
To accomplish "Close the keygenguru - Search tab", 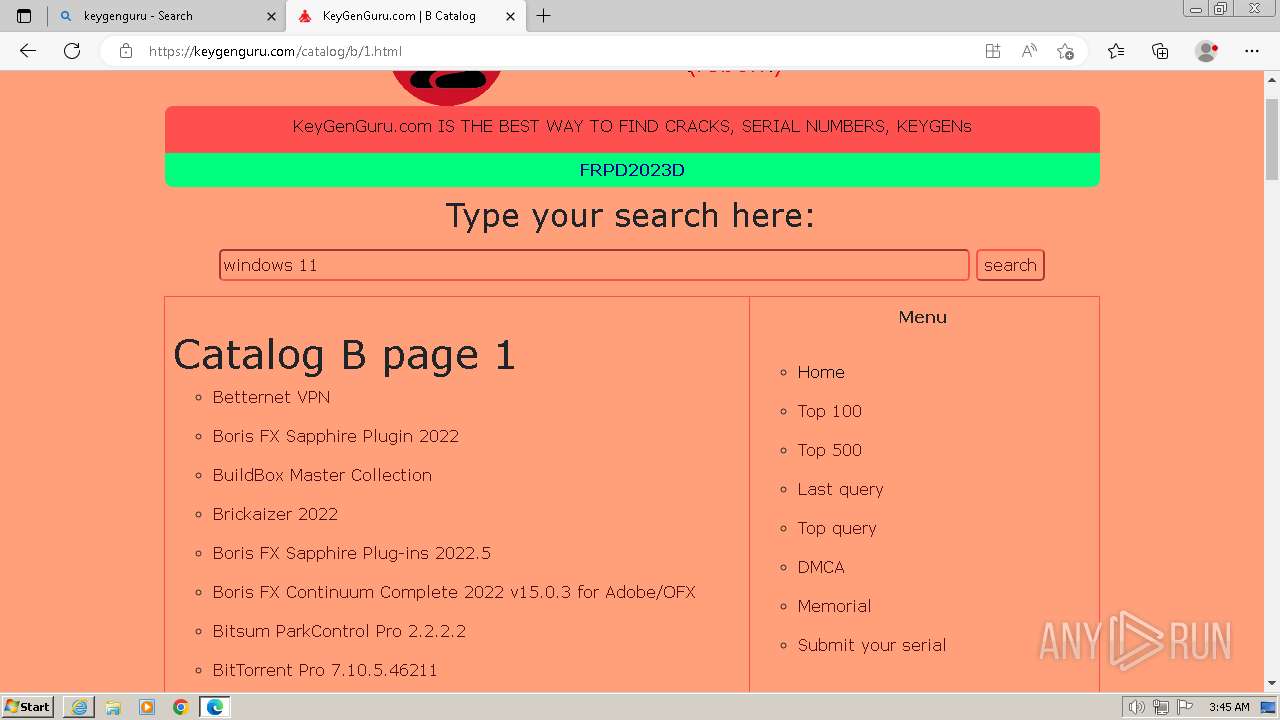I will click(271, 16).
